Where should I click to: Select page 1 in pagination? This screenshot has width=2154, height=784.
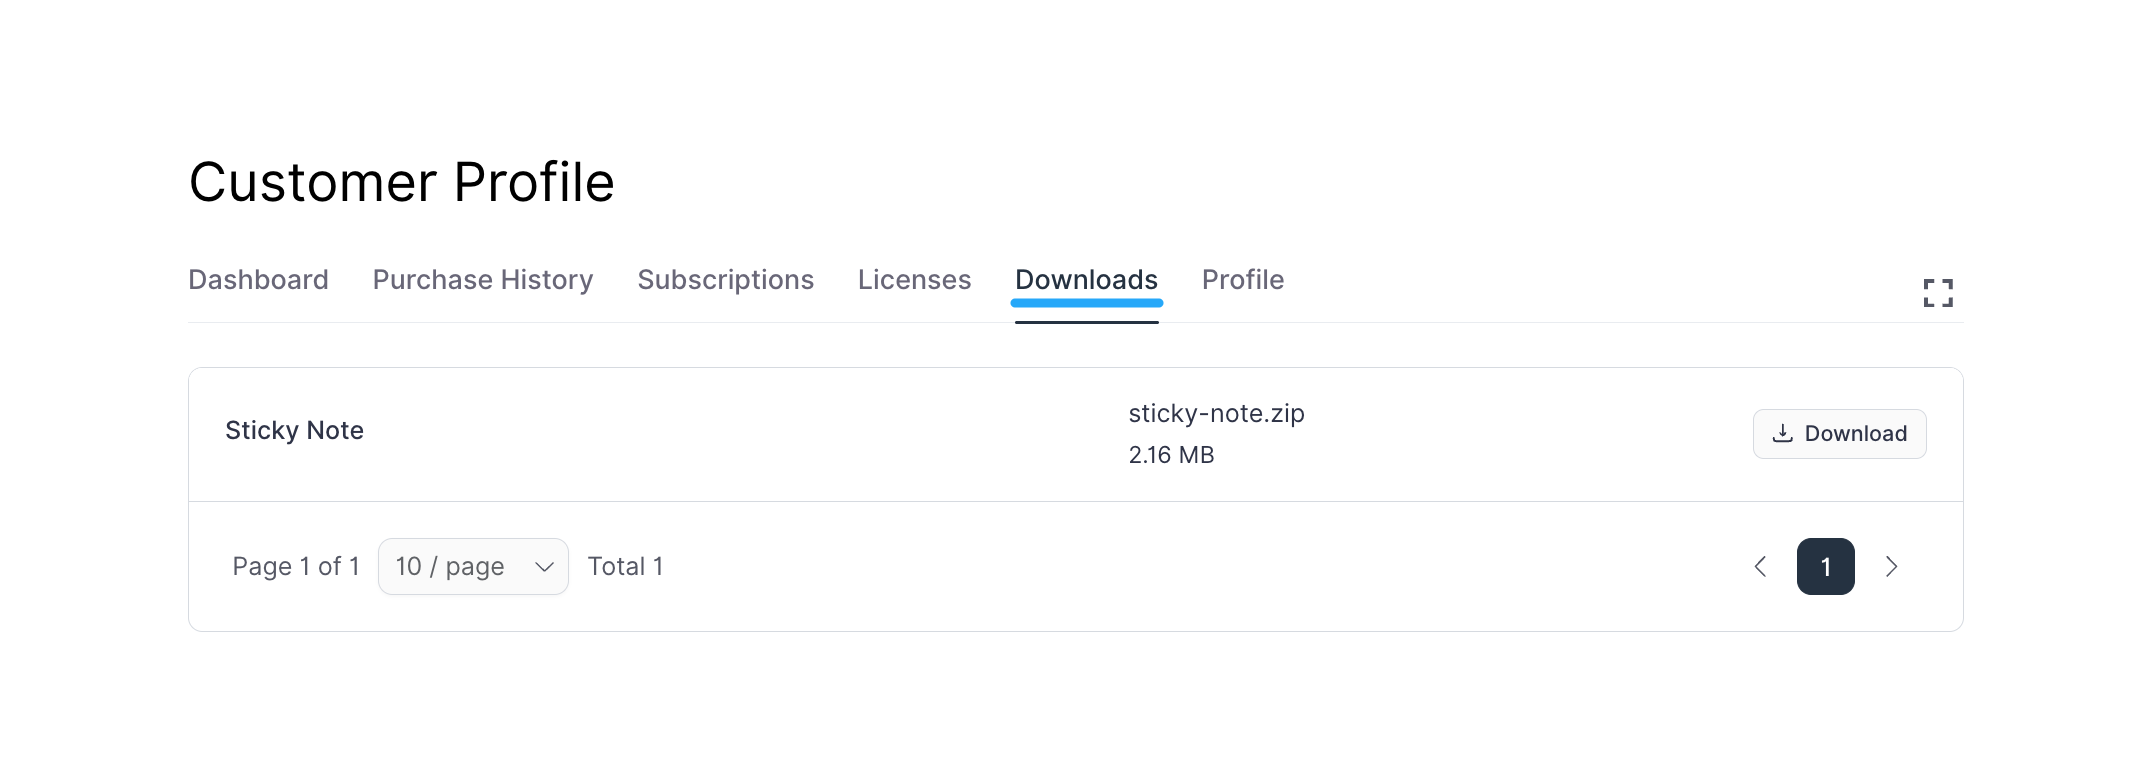(x=1826, y=566)
